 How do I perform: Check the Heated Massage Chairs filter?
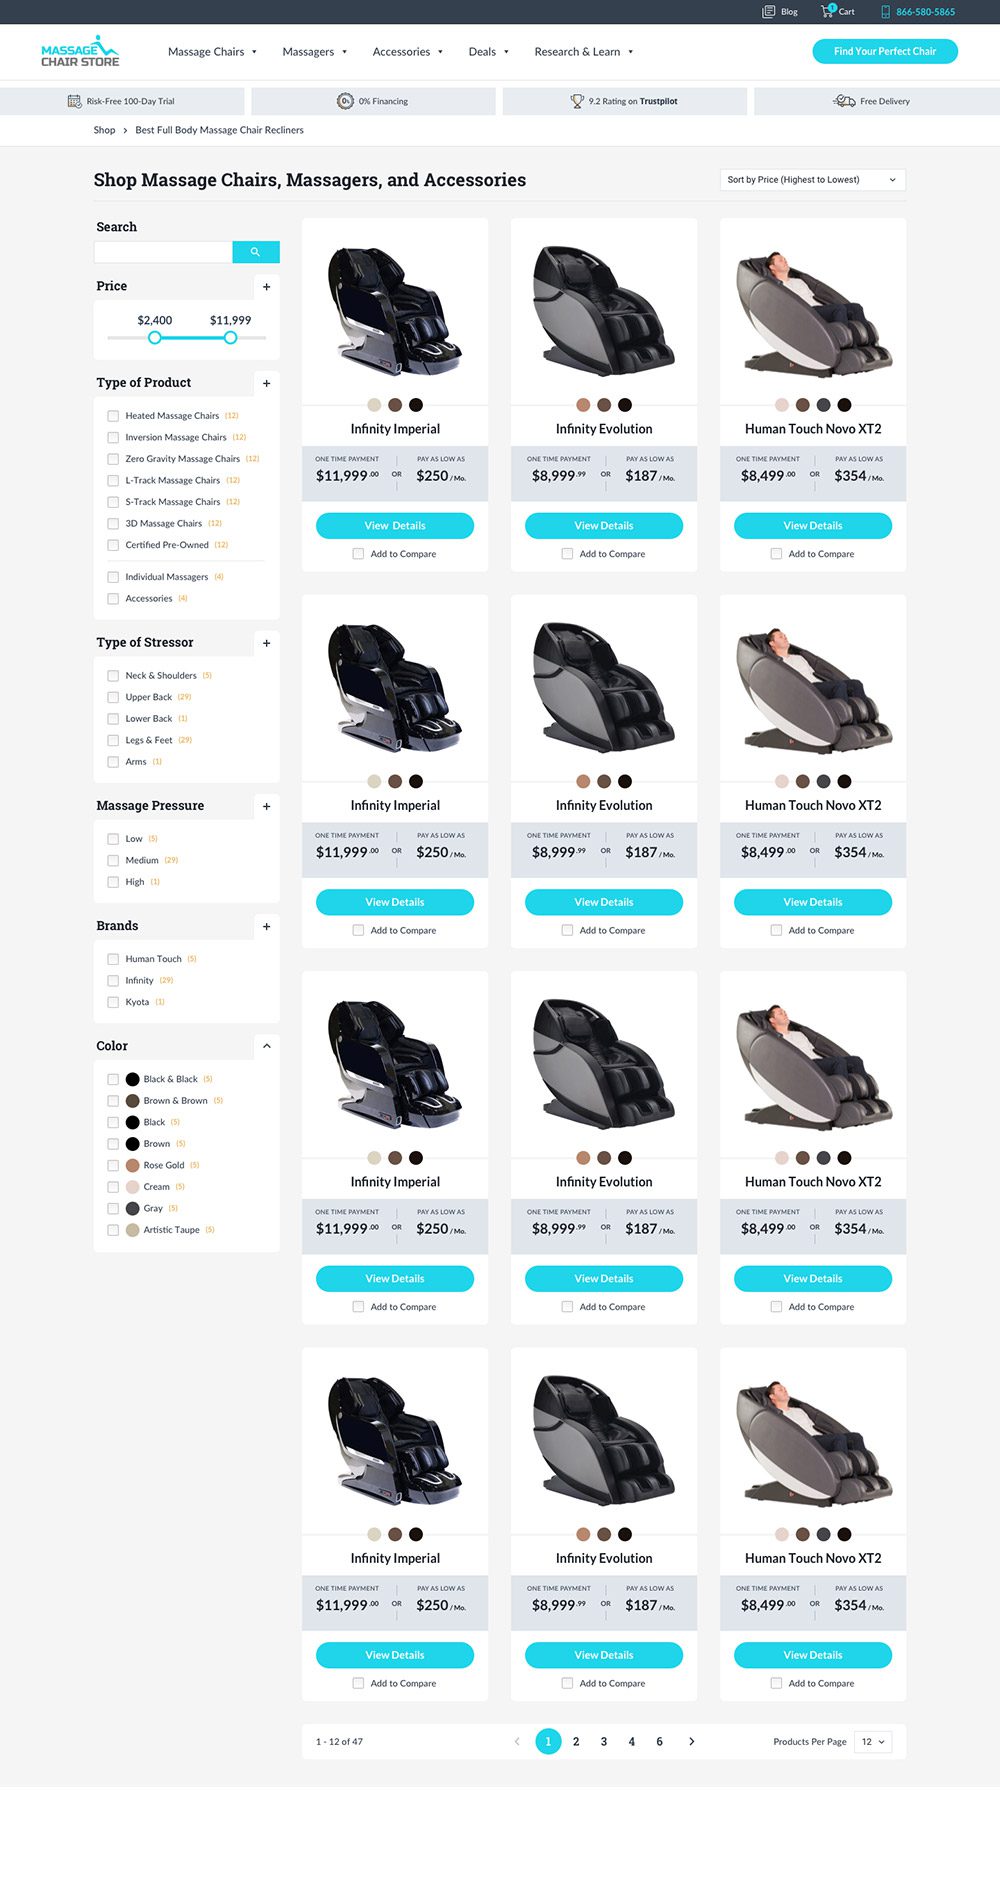(x=113, y=416)
